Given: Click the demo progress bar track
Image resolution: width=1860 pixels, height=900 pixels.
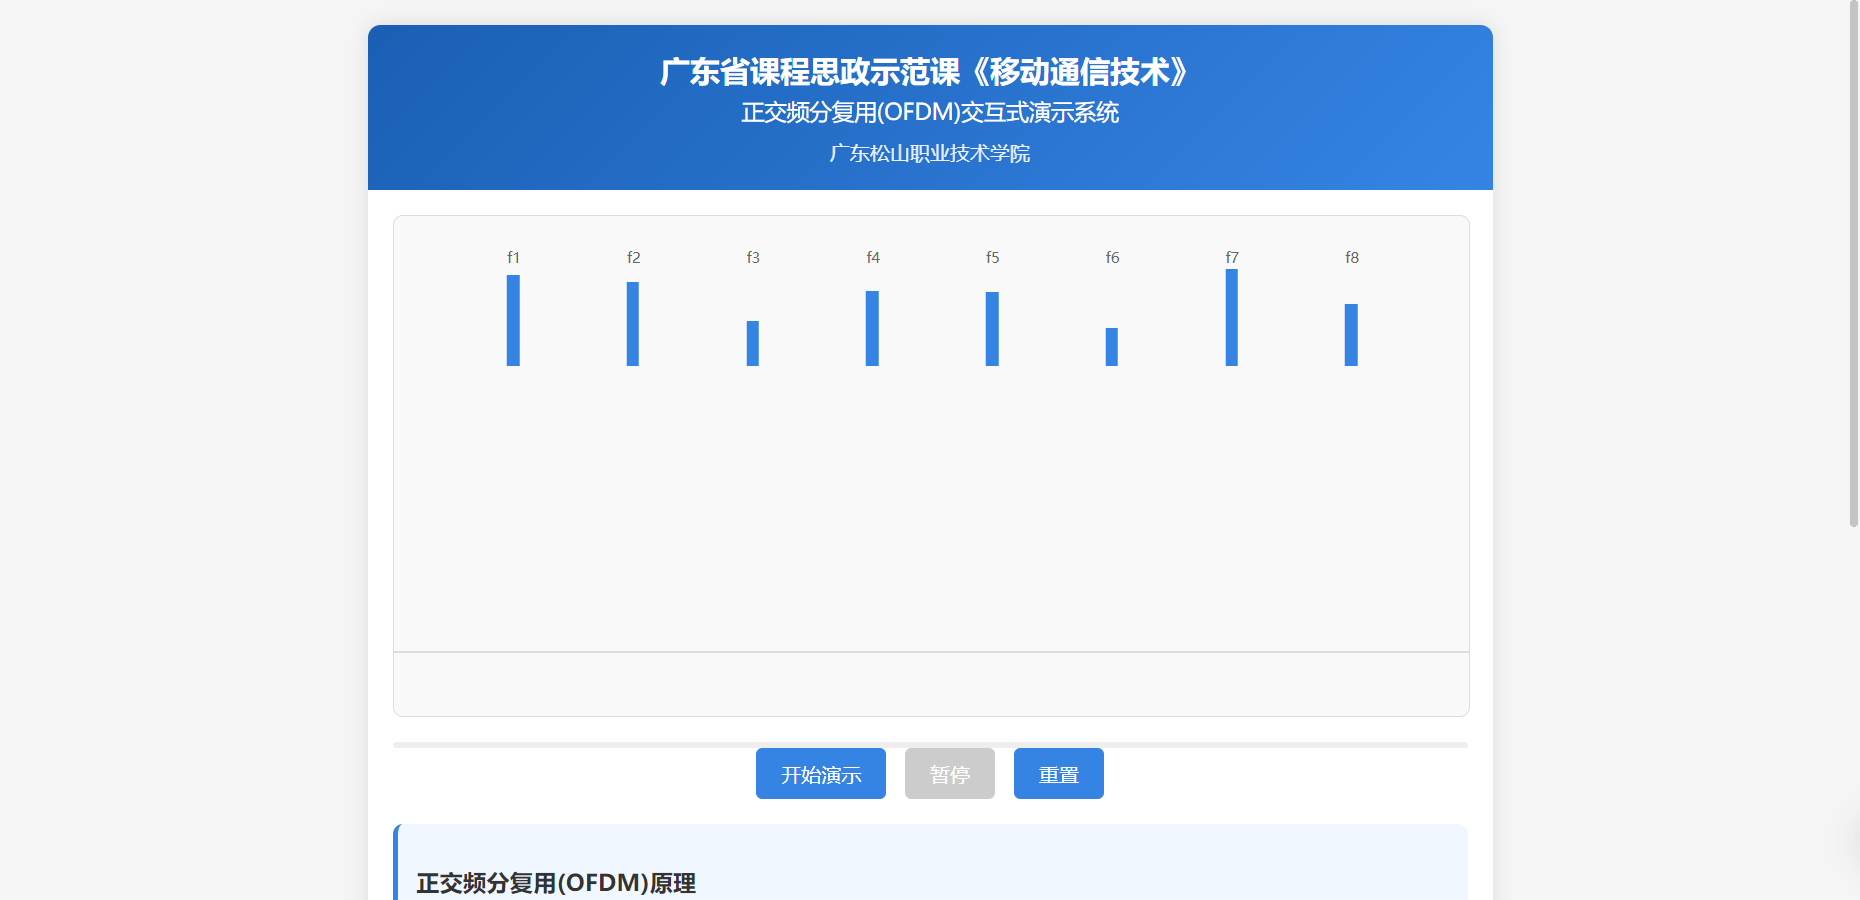Looking at the screenshot, I should tap(580, 745).
